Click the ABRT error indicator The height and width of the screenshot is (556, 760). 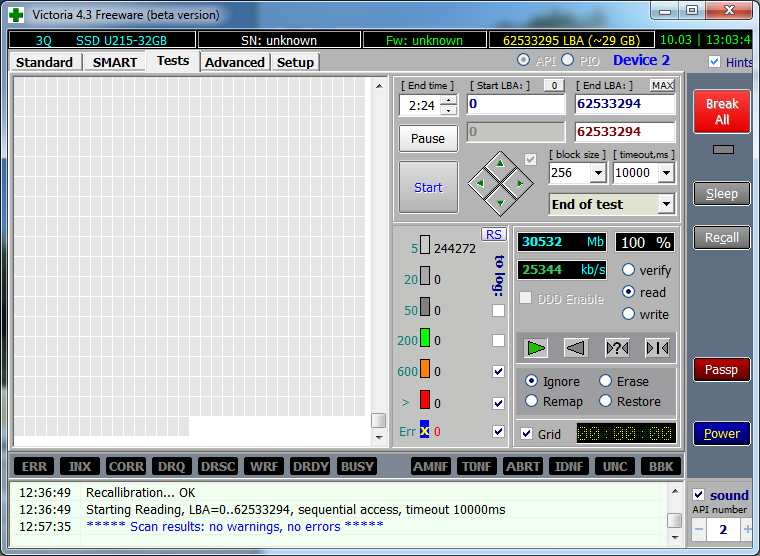tap(522, 466)
